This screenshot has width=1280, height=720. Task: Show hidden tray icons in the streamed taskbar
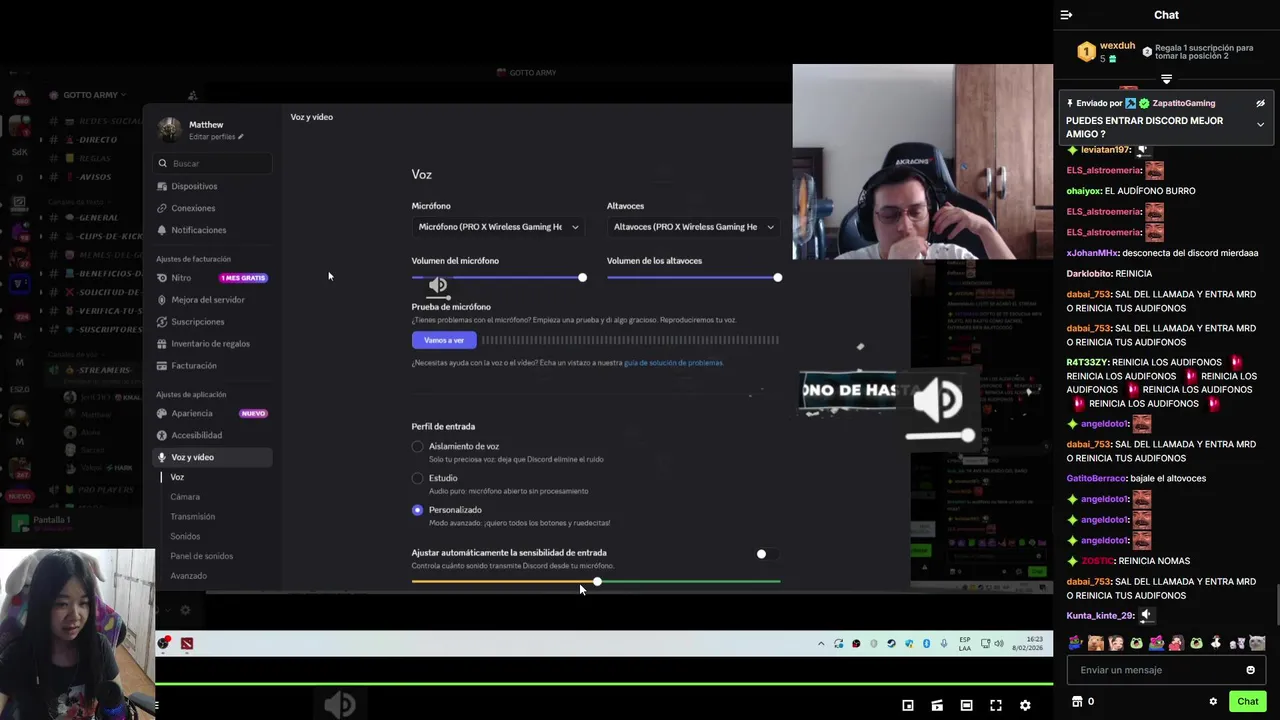point(821,643)
